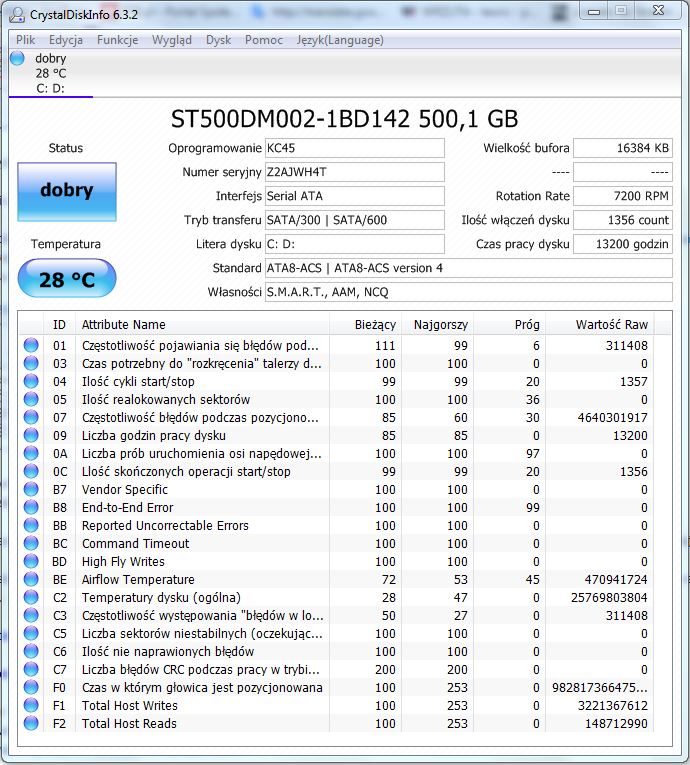Screen dimensions: 690x765
Task: Close the CrystalDiskInfo window
Action: click(x=658, y=11)
